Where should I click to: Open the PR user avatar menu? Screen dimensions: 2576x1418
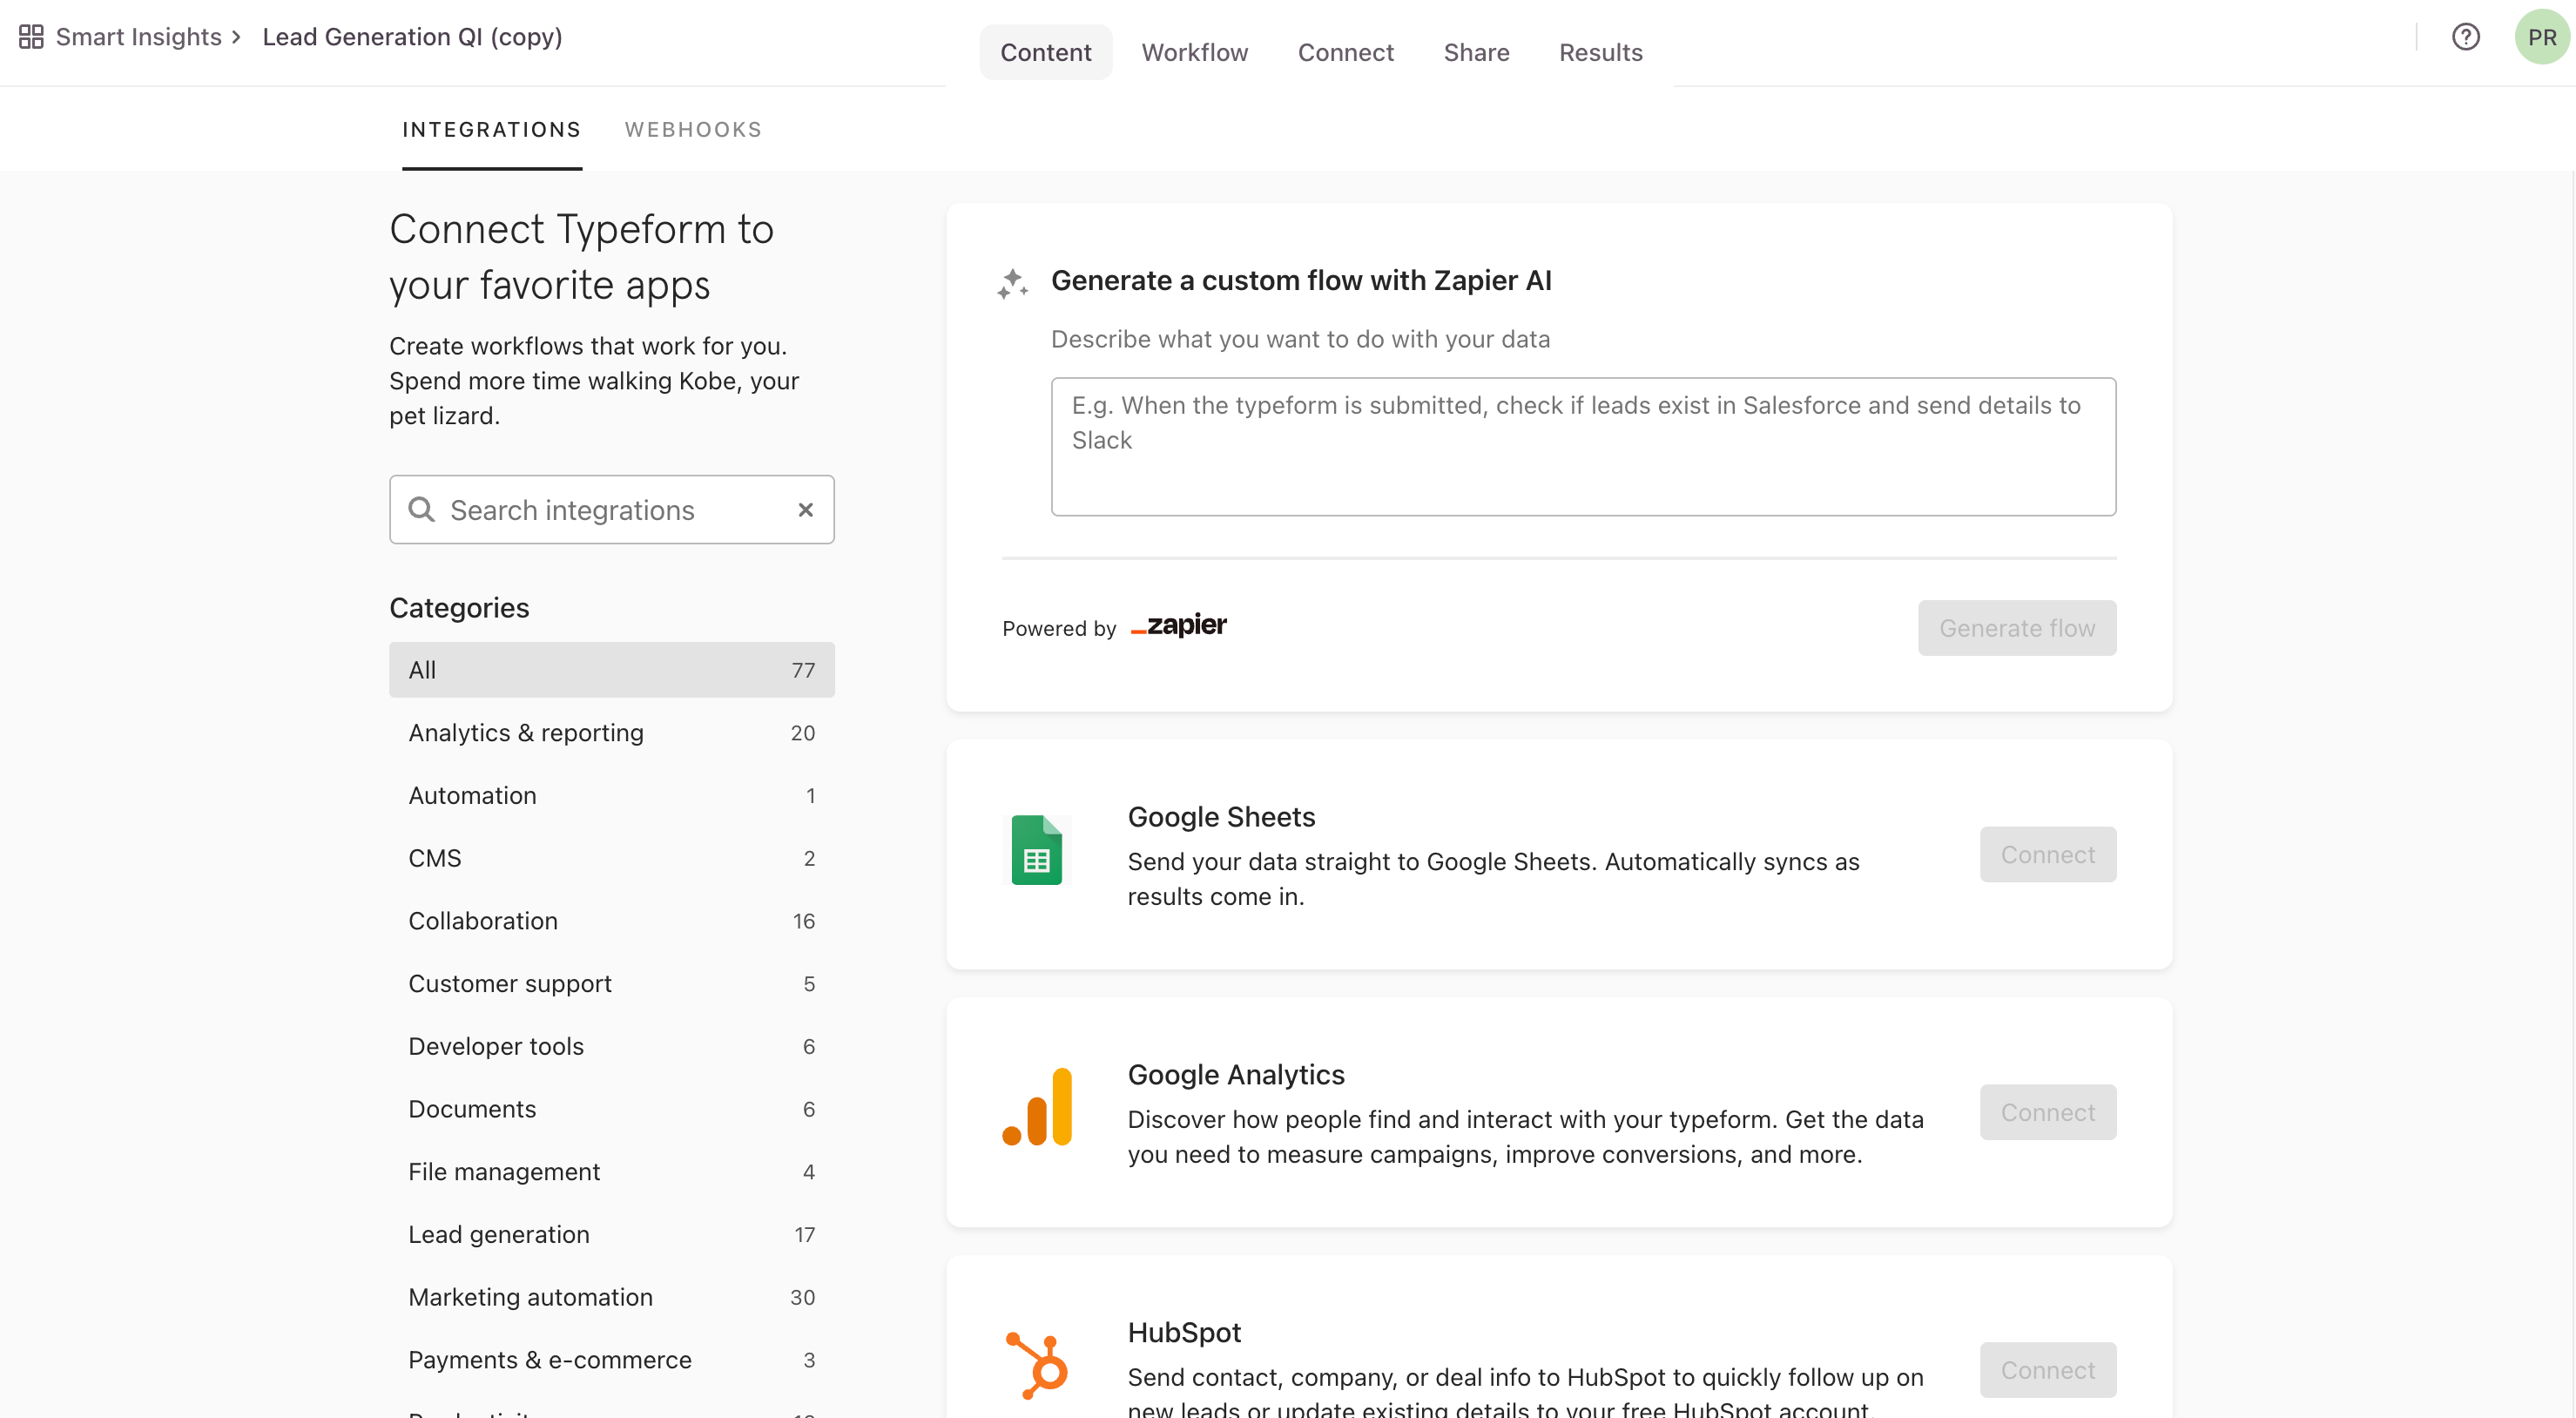coord(2541,37)
